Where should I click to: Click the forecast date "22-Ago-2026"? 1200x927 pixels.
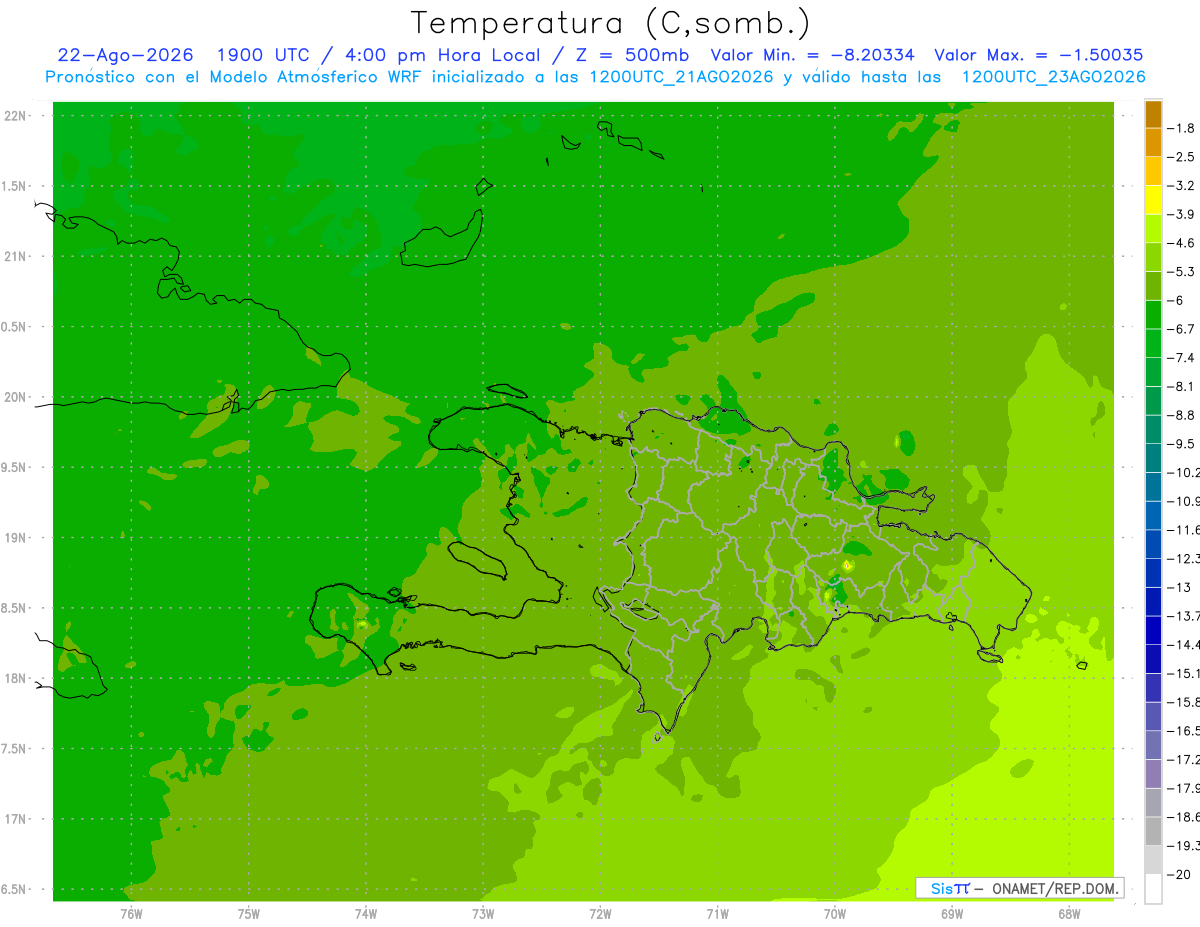pos(125,55)
